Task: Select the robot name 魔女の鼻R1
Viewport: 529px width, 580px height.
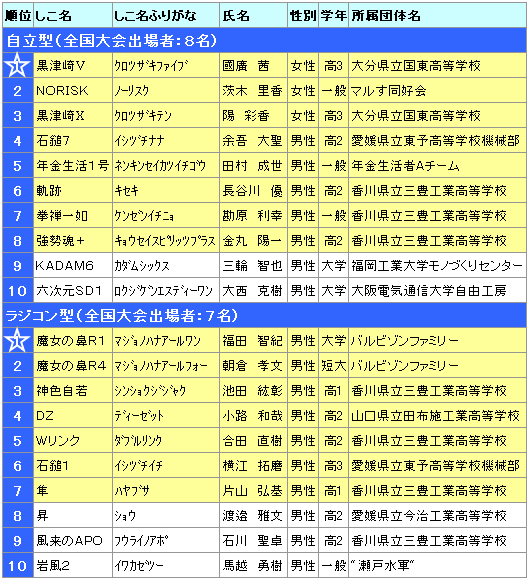Action: tap(71, 340)
